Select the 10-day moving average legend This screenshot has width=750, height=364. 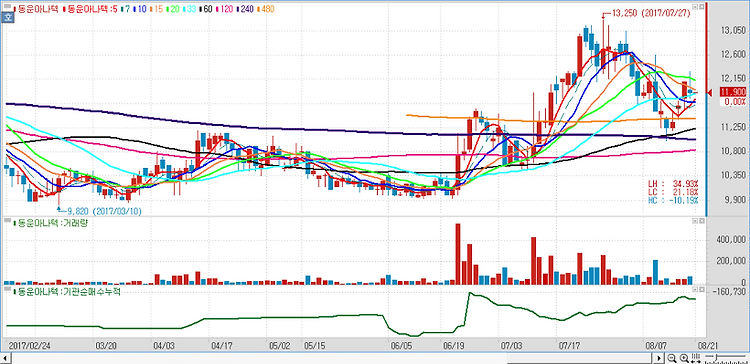click(x=141, y=9)
